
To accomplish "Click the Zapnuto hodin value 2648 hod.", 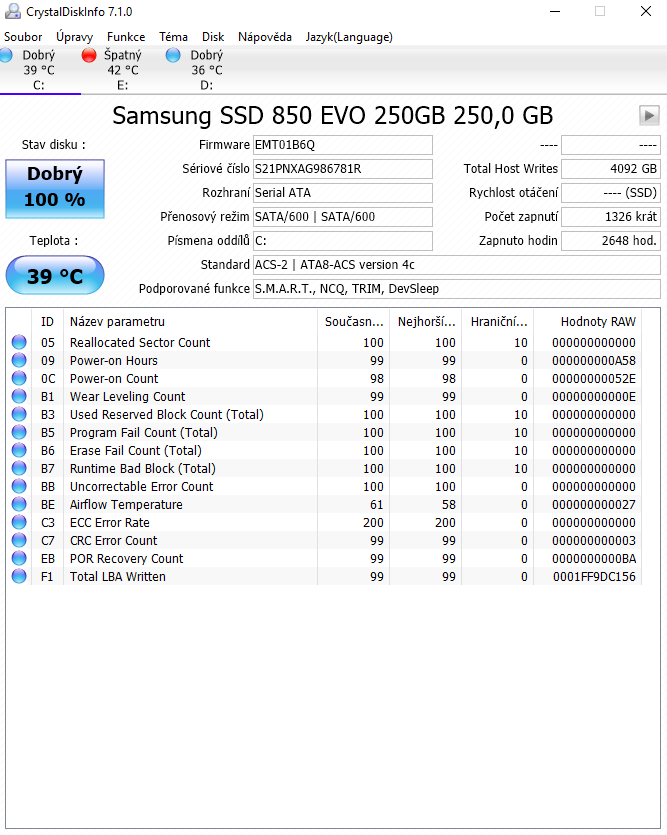I will point(611,241).
